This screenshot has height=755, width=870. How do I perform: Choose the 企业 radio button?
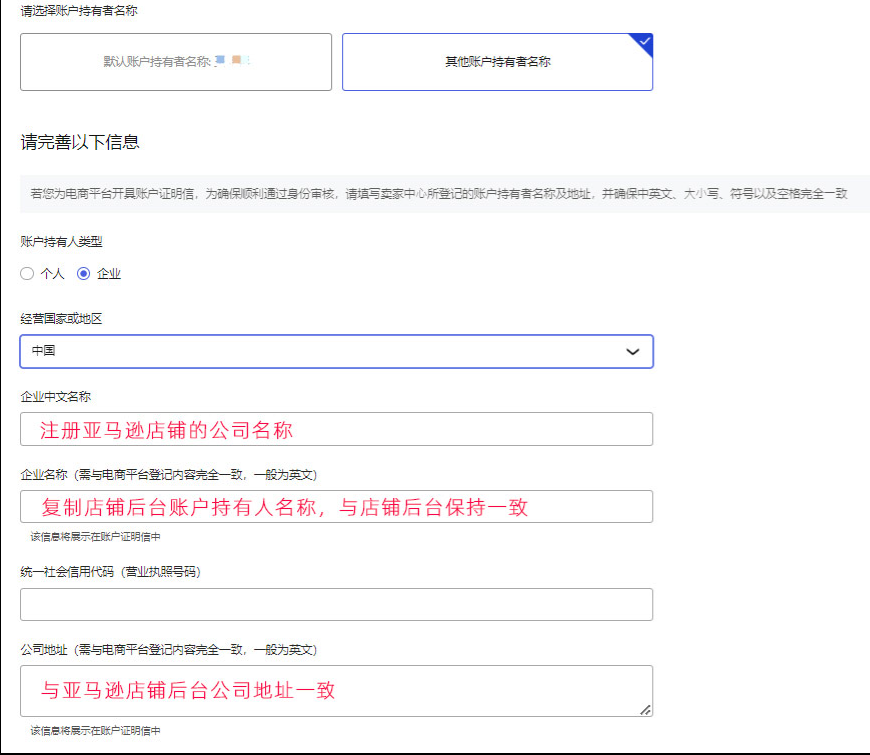click(83, 273)
